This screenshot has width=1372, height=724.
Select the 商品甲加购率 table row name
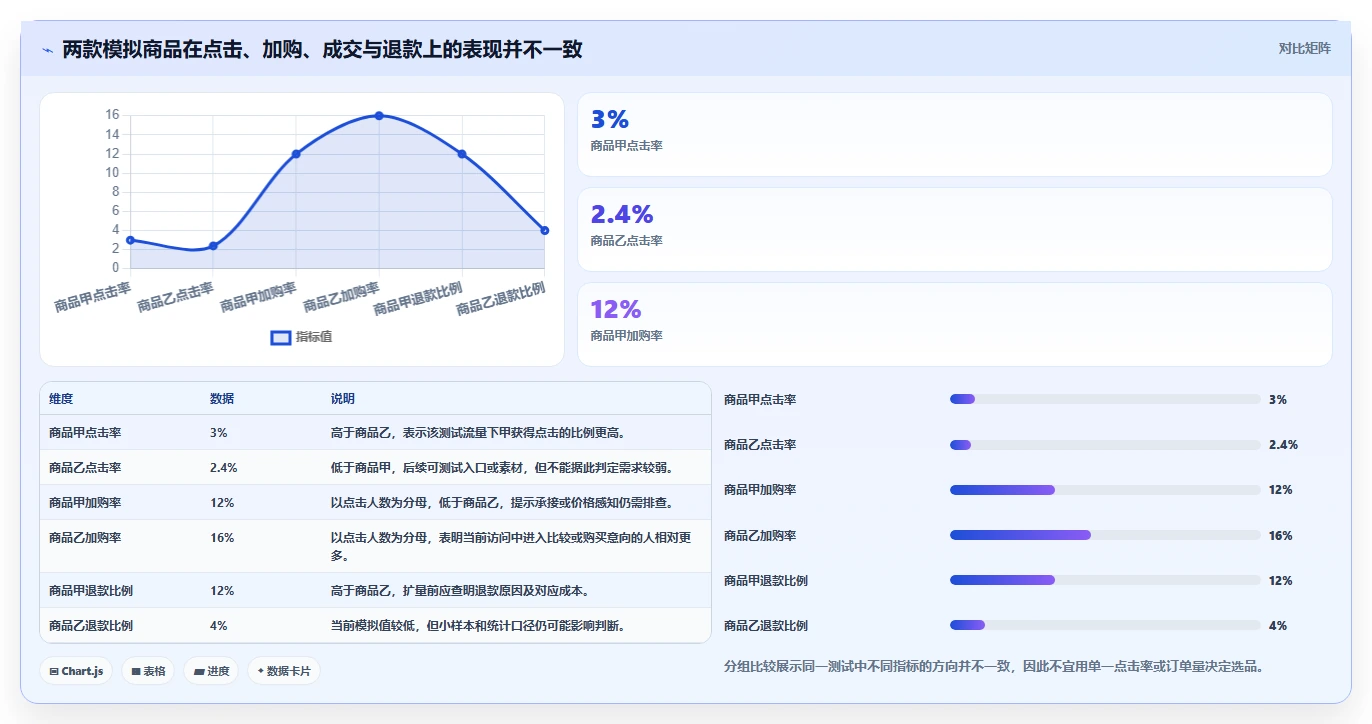[85, 503]
